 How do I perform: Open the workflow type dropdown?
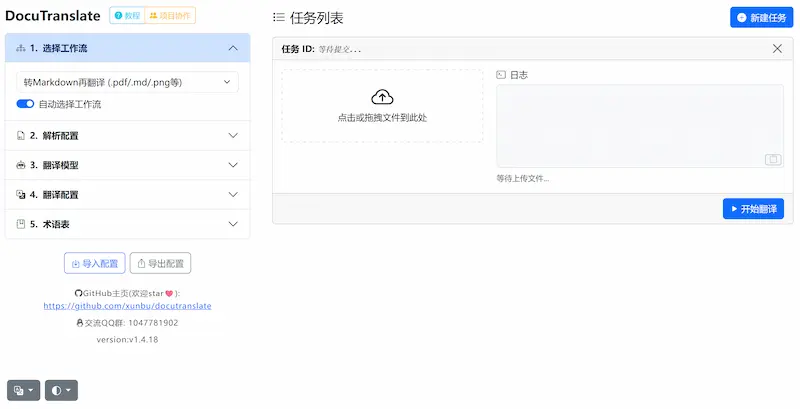coord(127,82)
